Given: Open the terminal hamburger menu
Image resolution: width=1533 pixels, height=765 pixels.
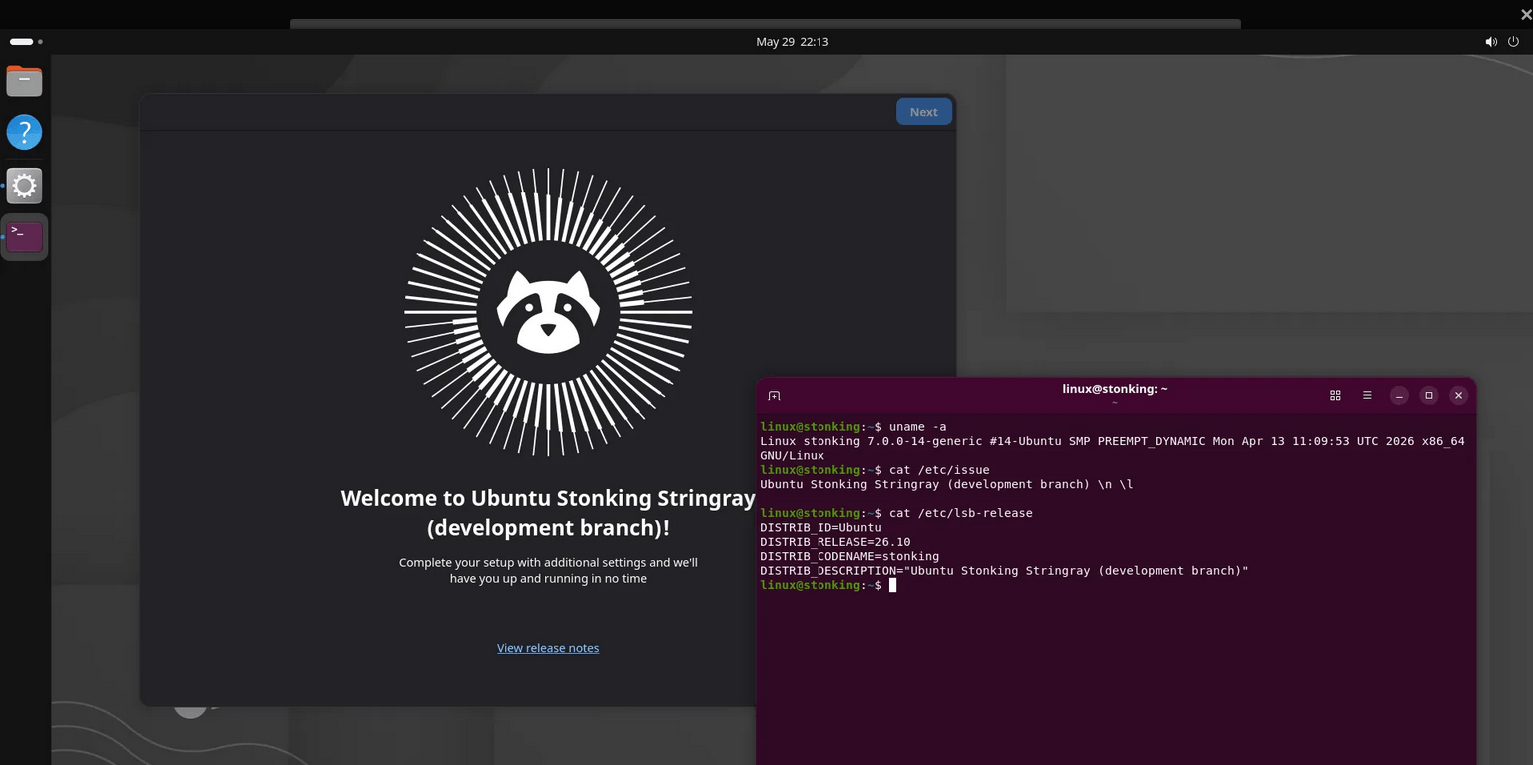Looking at the screenshot, I should [x=1367, y=396].
